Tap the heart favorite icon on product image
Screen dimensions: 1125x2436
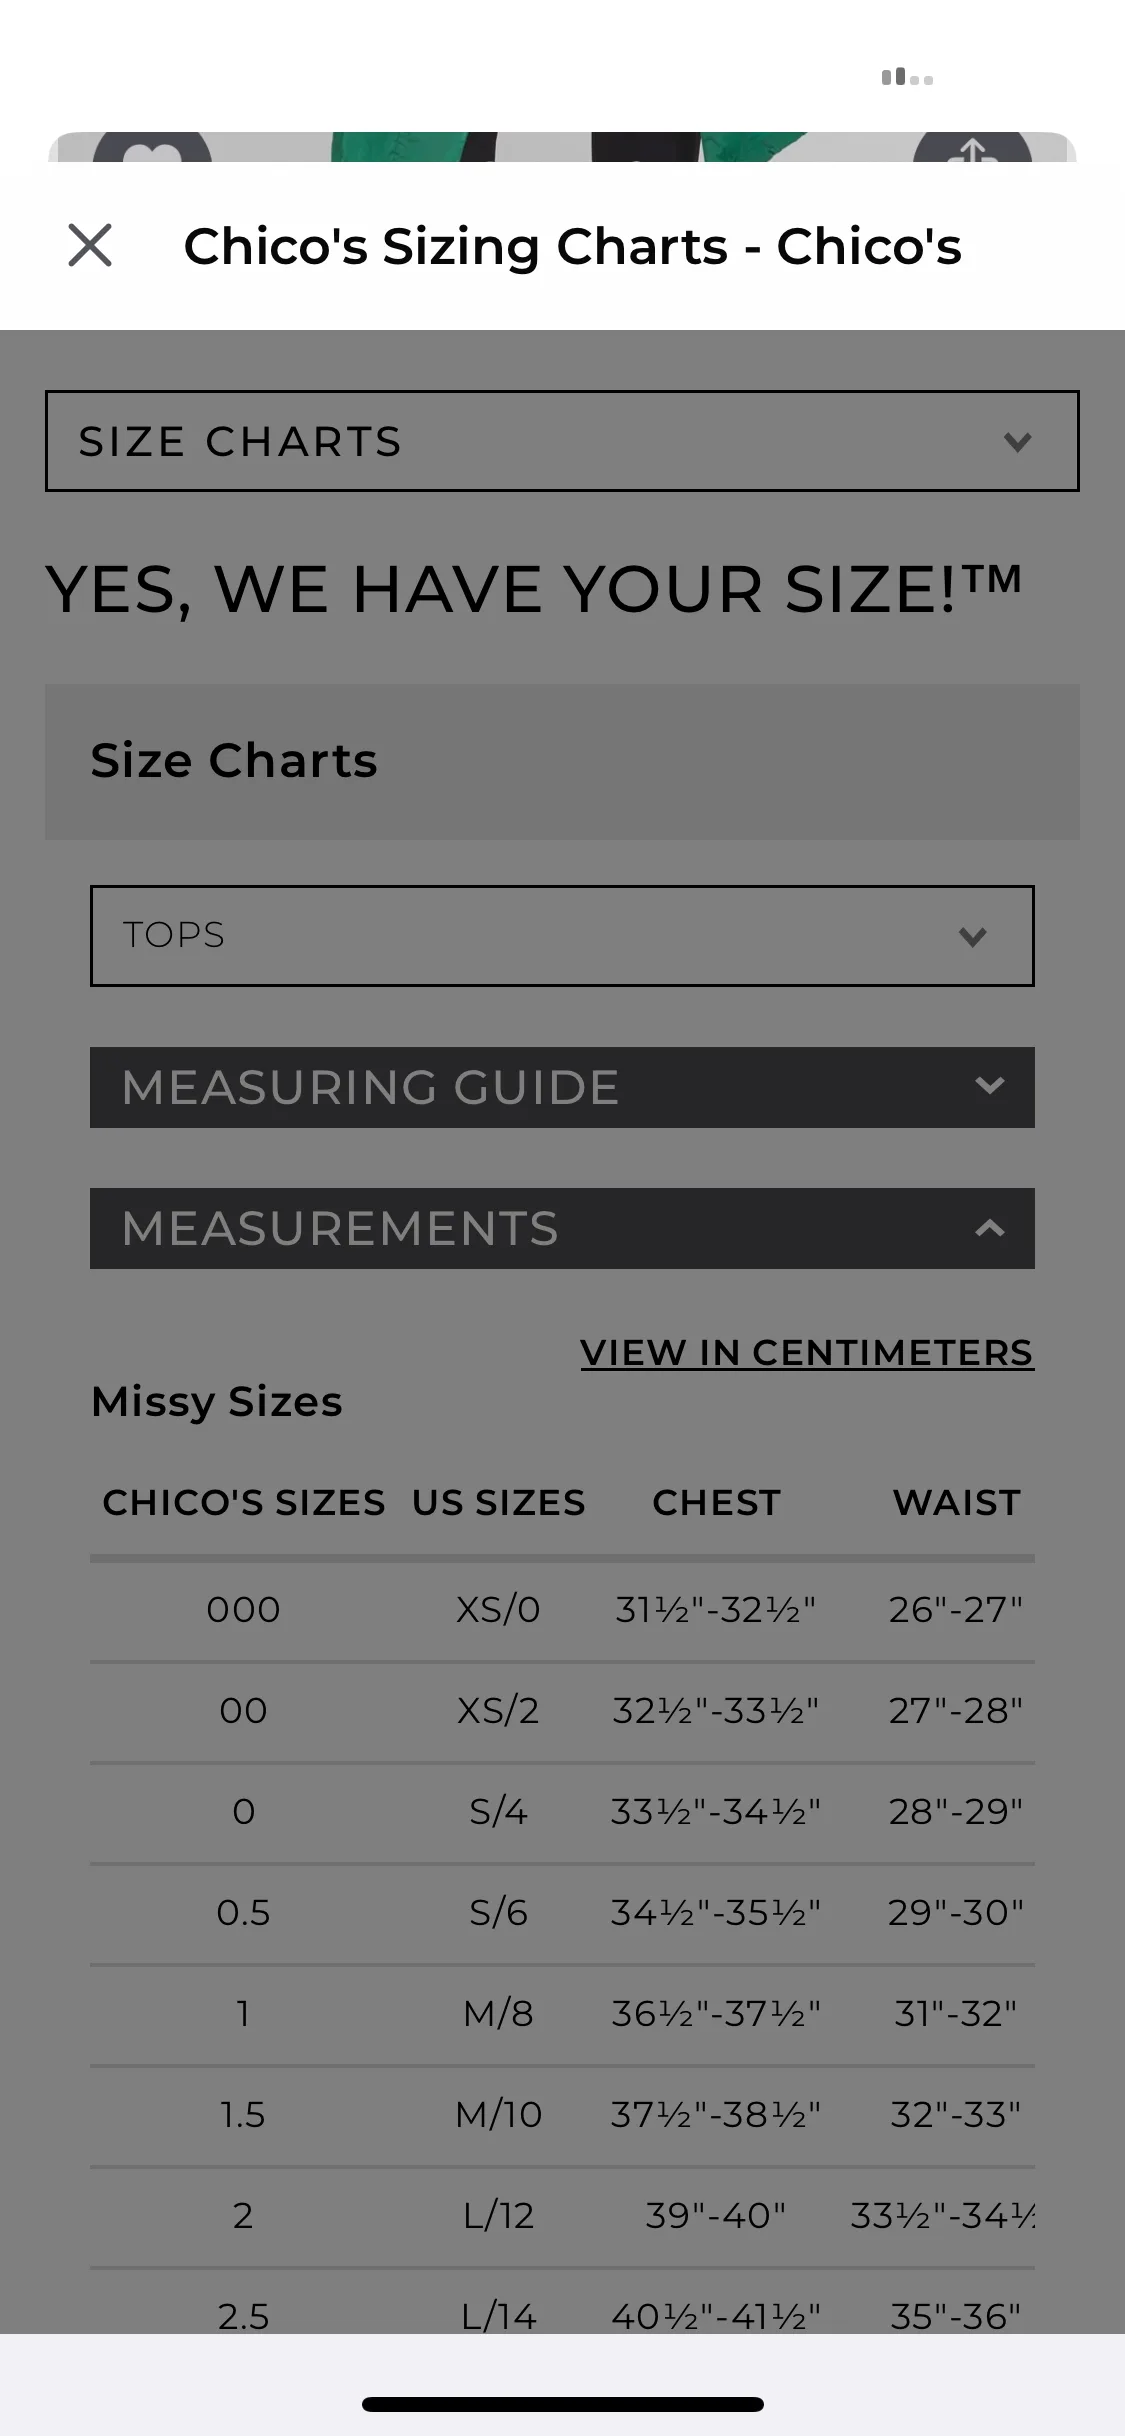click(x=152, y=148)
